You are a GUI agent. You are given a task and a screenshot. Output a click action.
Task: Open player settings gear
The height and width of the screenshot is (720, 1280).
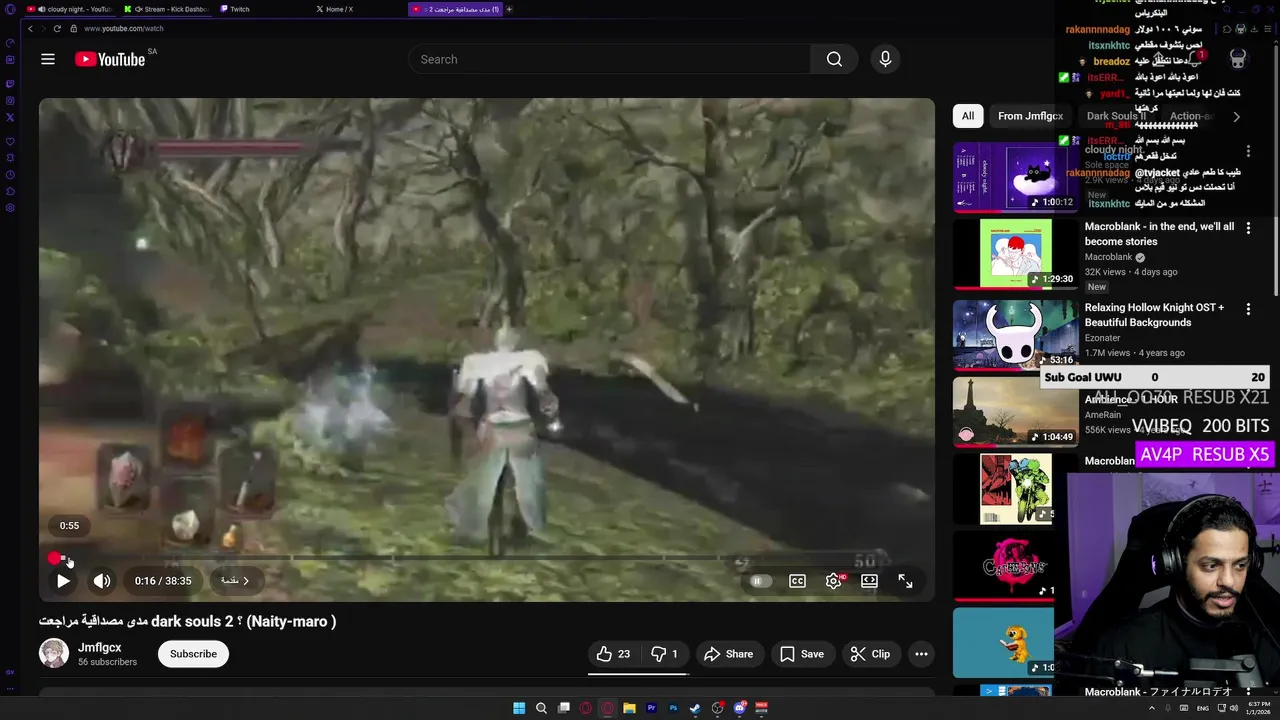pyautogui.click(x=833, y=581)
